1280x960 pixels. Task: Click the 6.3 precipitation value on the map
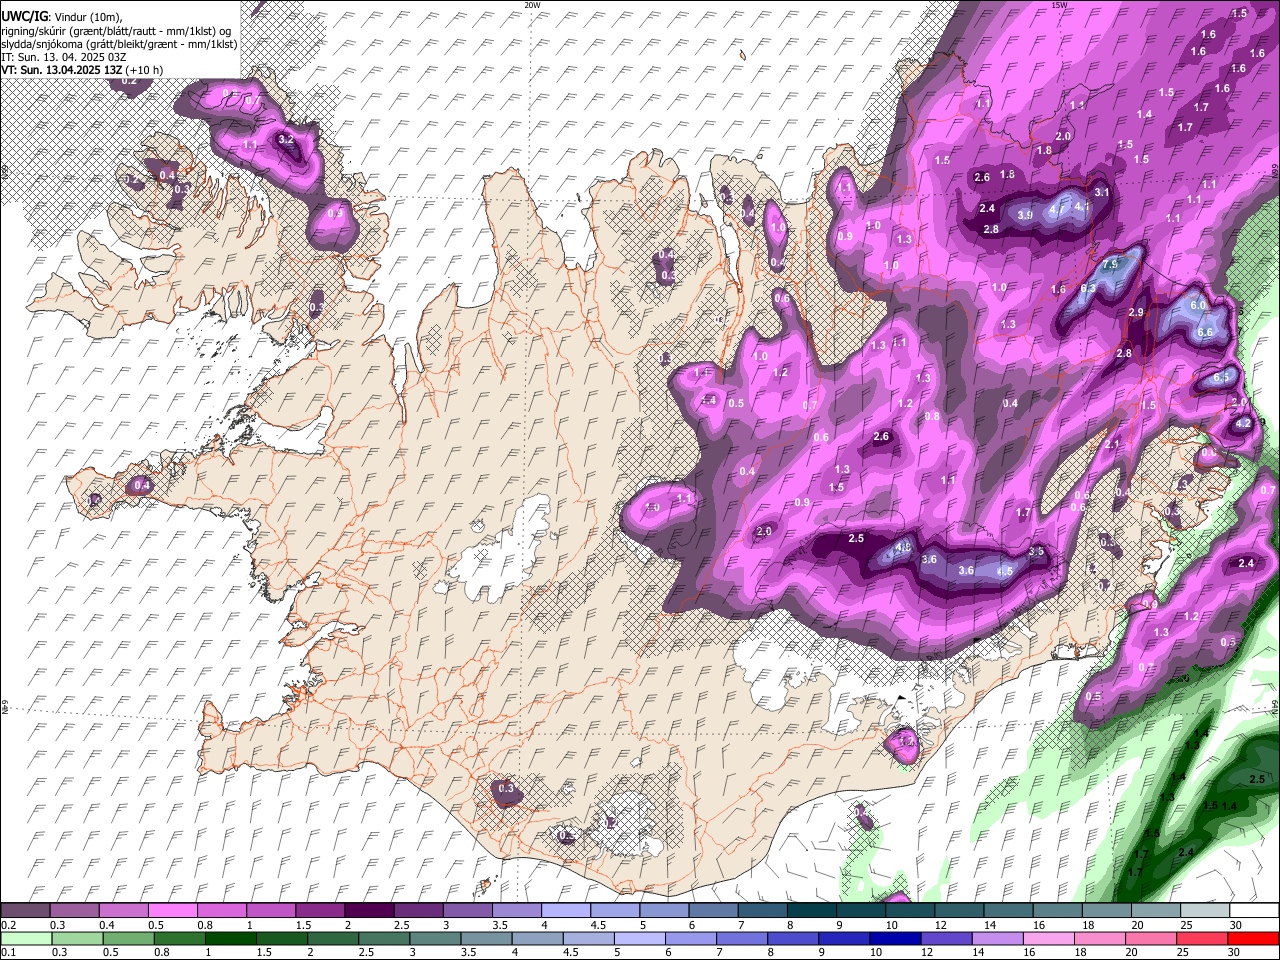click(x=1089, y=288)
